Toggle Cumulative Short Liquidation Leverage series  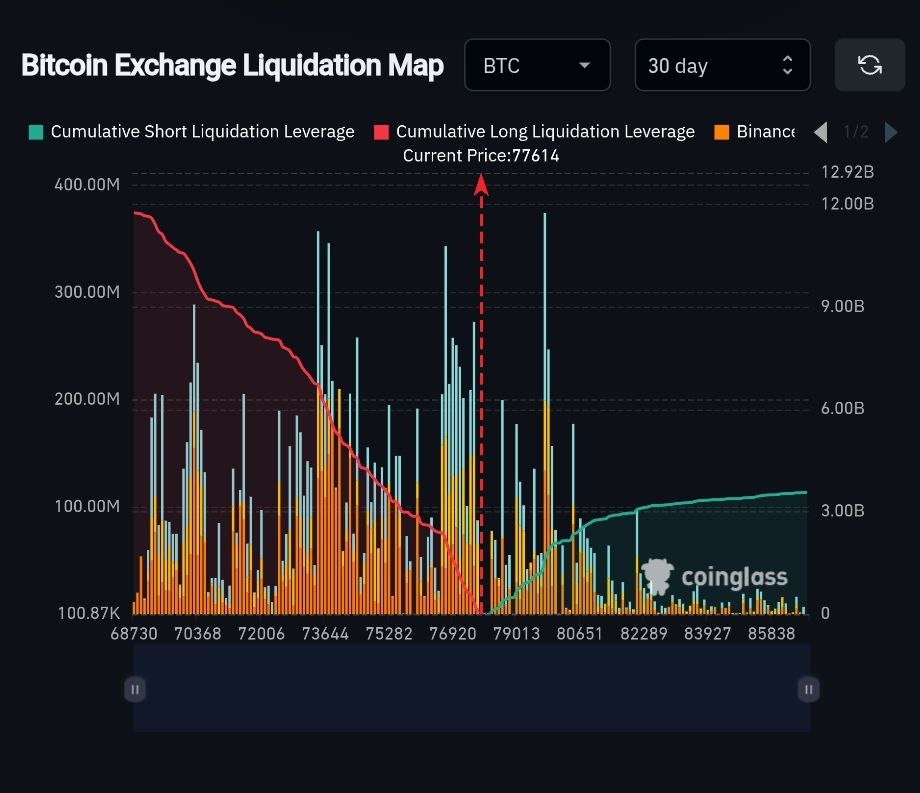pos(202,132)
